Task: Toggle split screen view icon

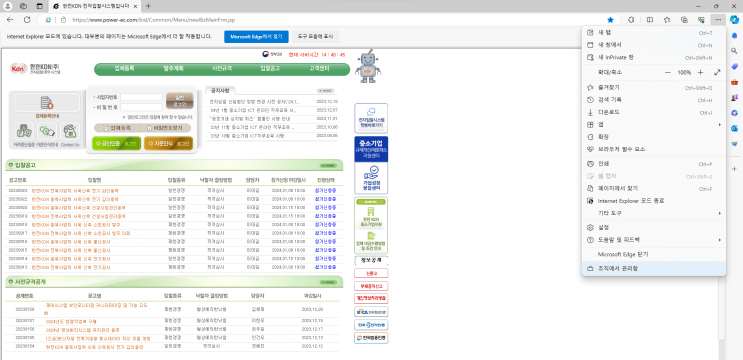Action: [650, 20]
